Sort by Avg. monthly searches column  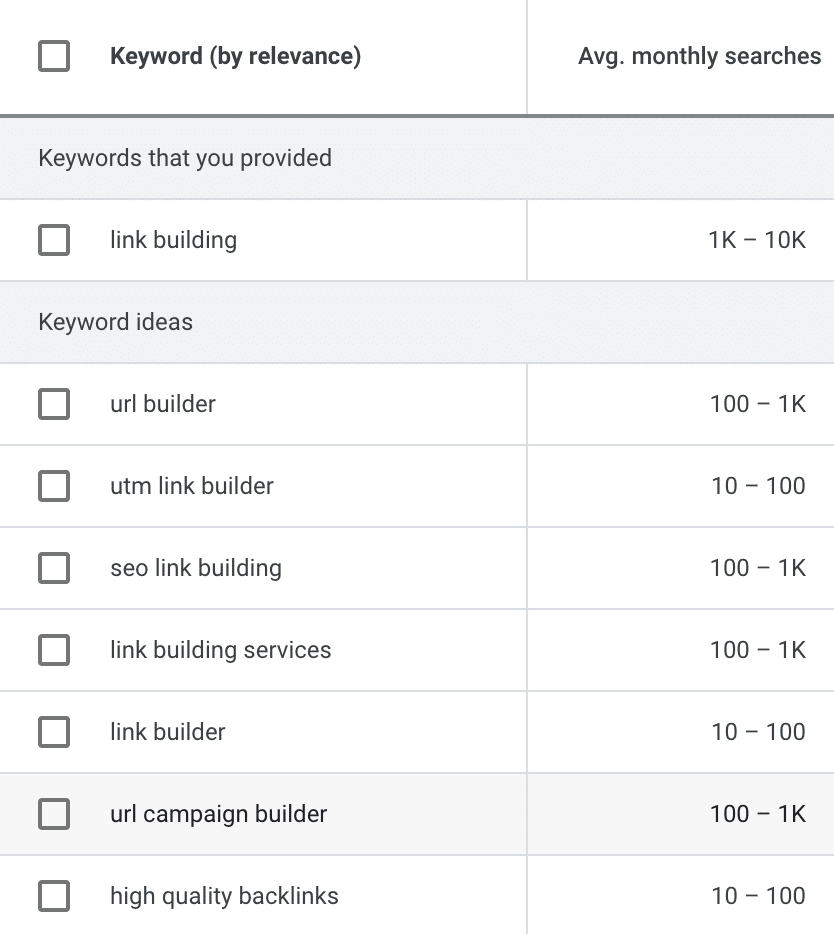tap(699, 56)
